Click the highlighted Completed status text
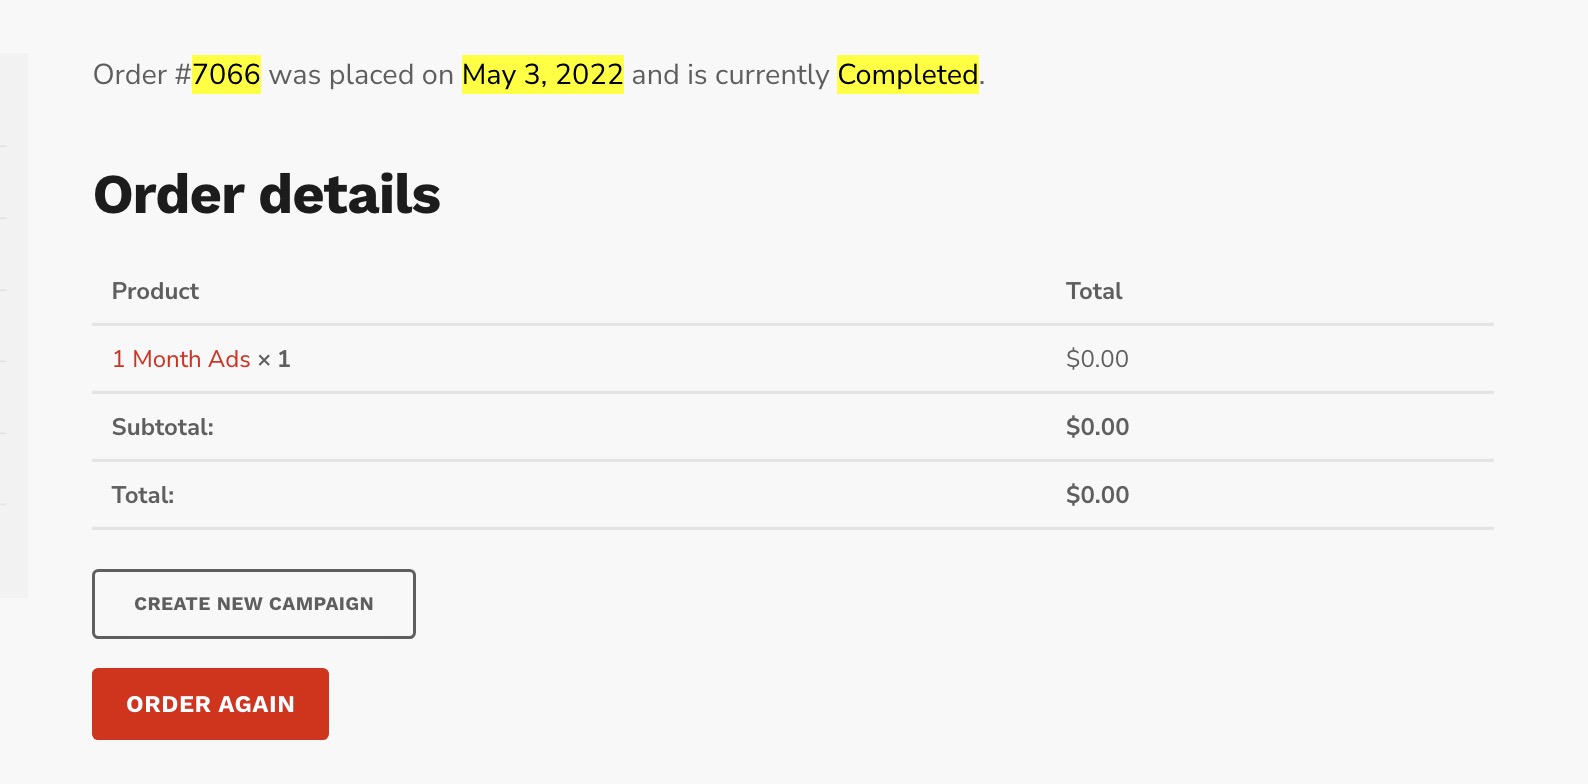Screen dimensions: 1588x784 [908, 74]
